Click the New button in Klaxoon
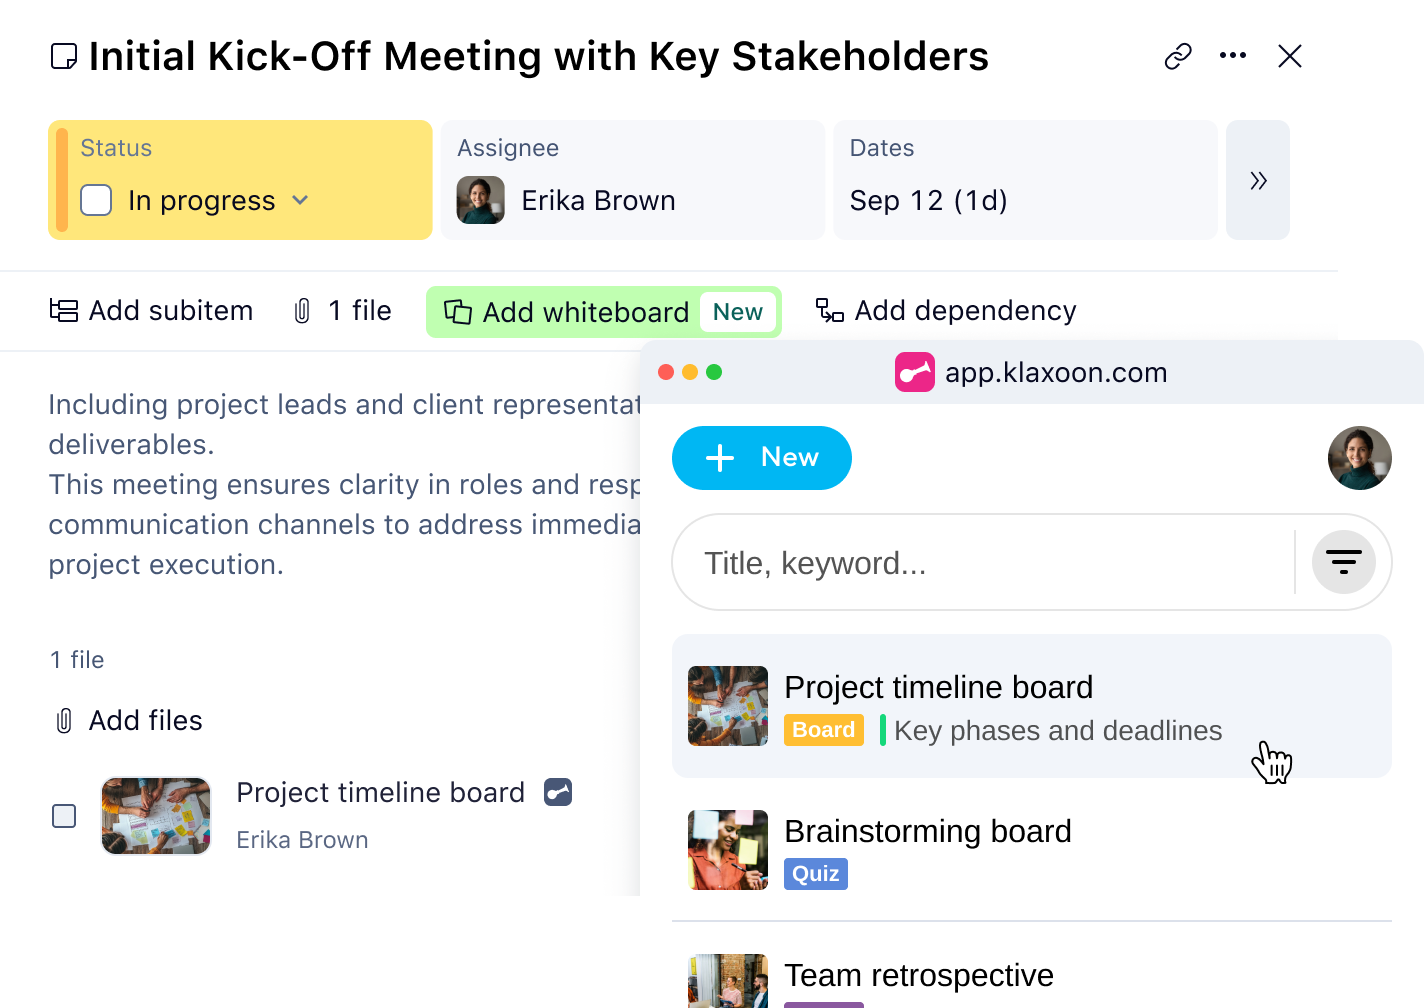The image size is (1424, 1008). click(761, 458)
